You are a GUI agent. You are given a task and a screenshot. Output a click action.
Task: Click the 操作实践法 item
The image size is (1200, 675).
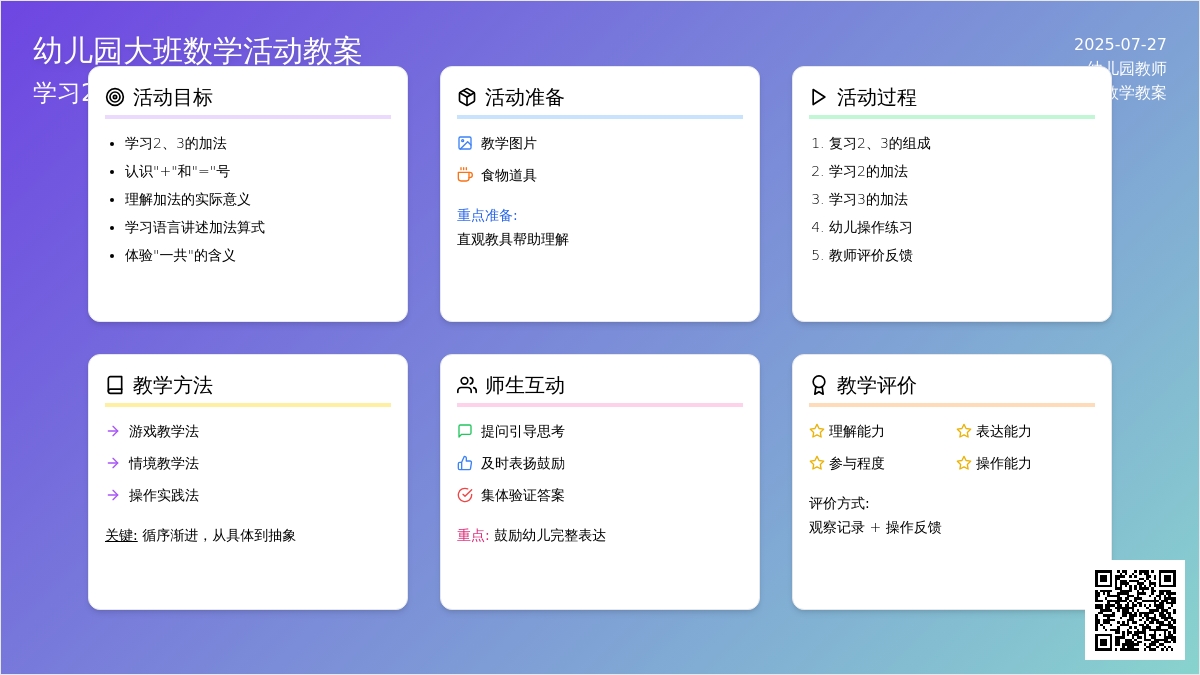click(x=164, y=495)
